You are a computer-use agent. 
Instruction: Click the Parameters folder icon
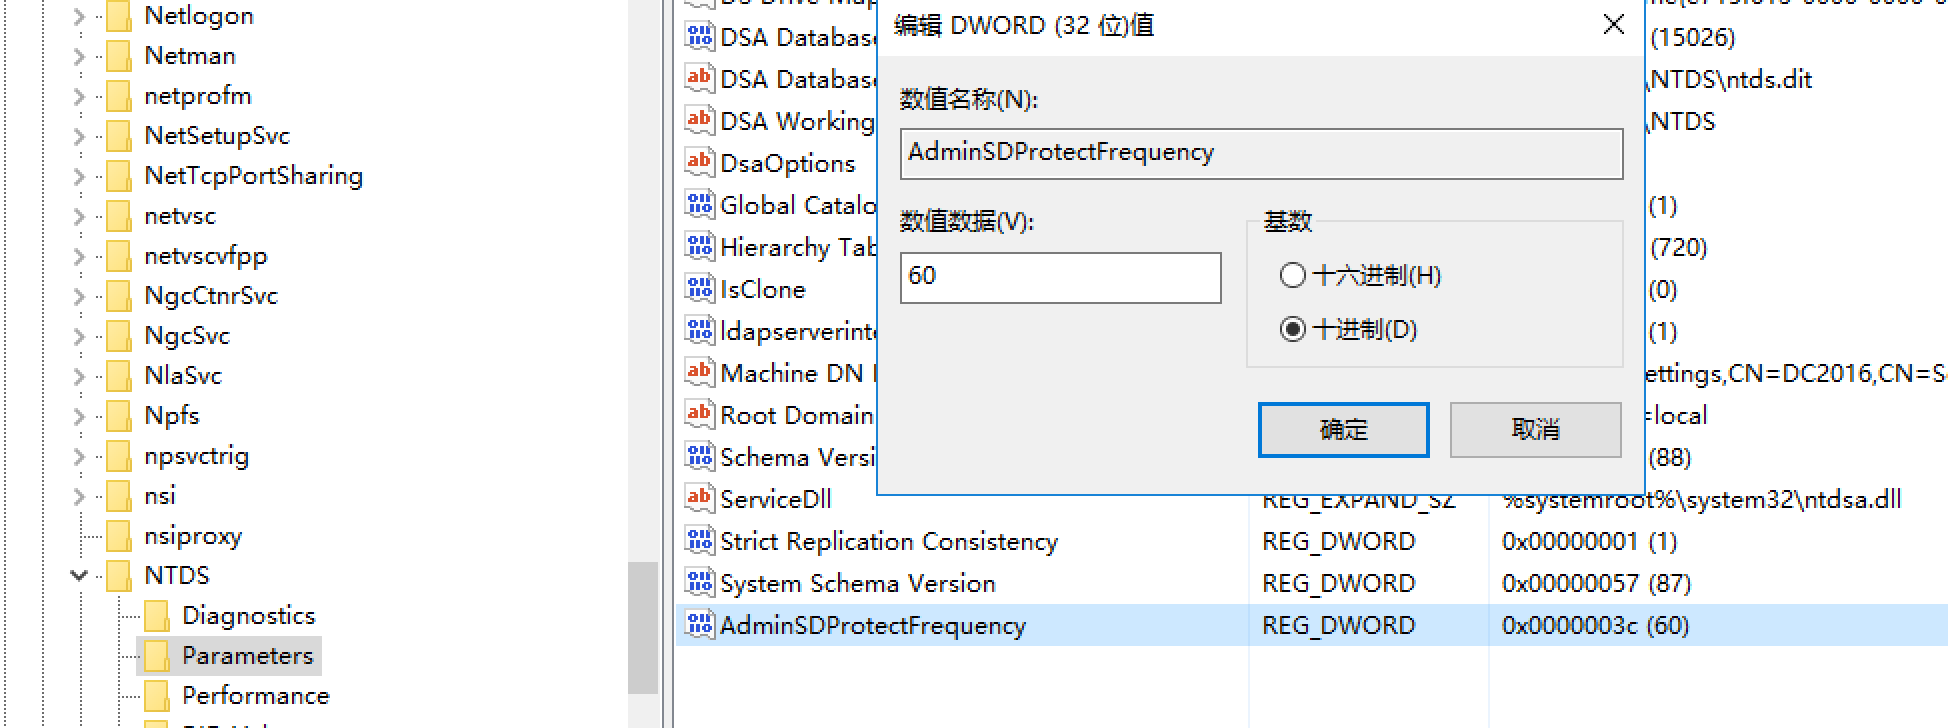tap(156, 656)
